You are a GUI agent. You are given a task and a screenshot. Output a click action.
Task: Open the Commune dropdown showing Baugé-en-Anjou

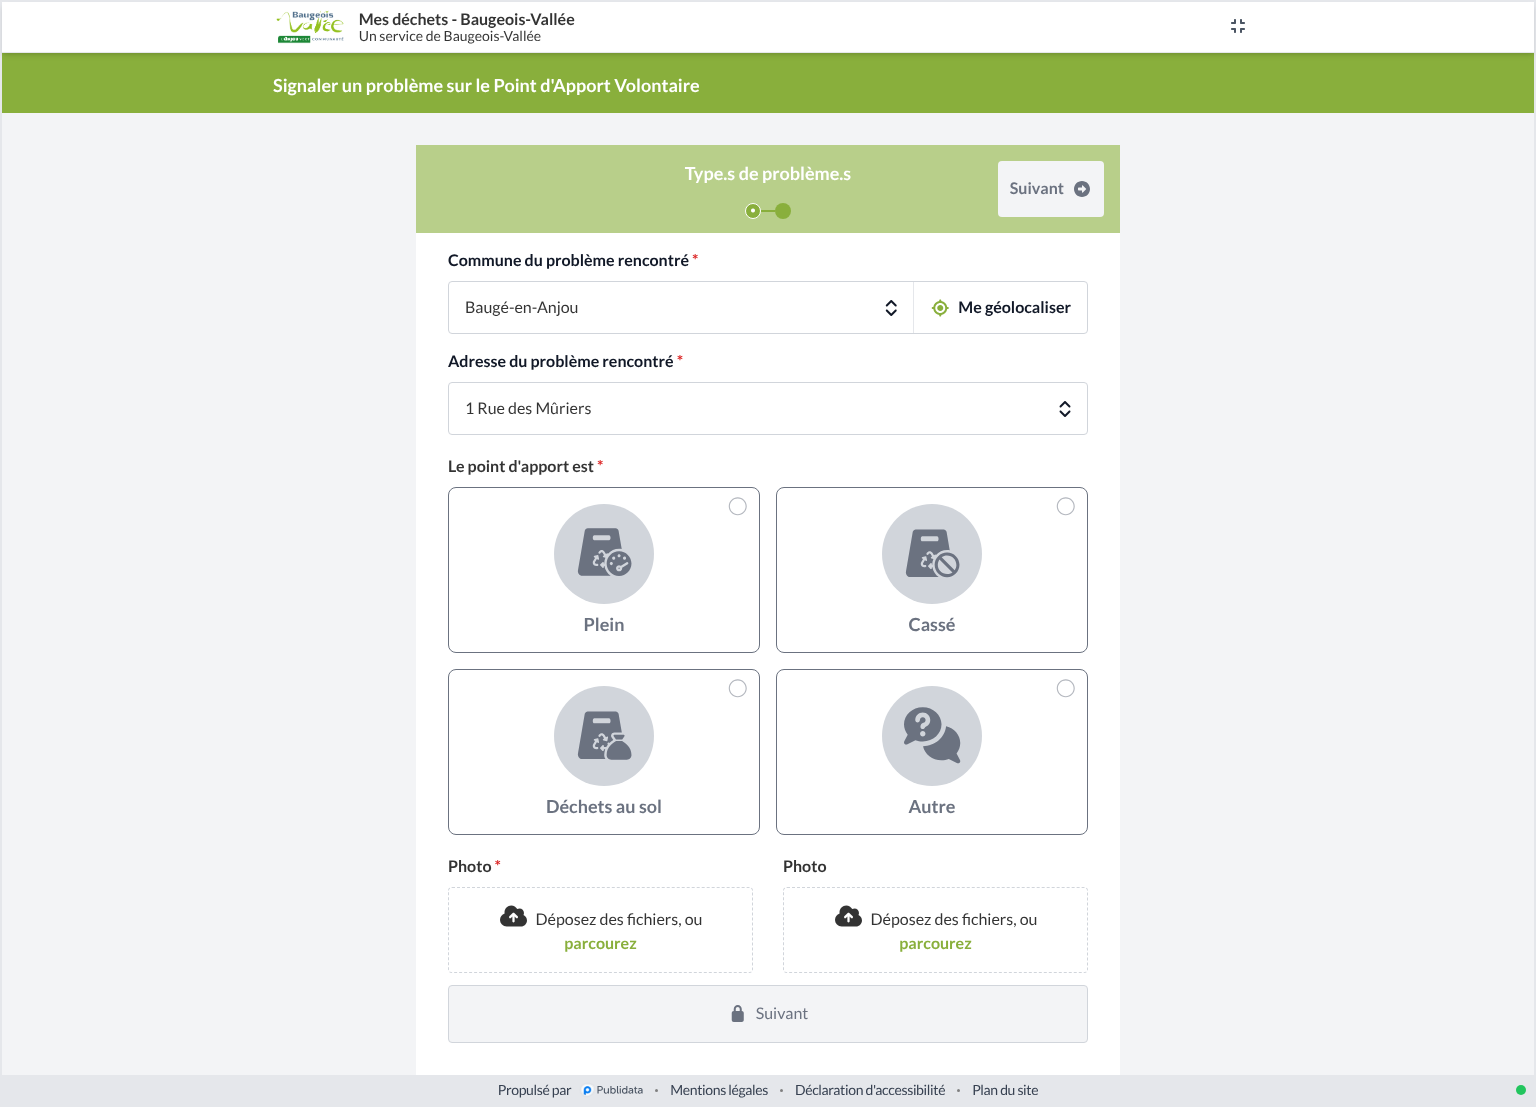681,308
